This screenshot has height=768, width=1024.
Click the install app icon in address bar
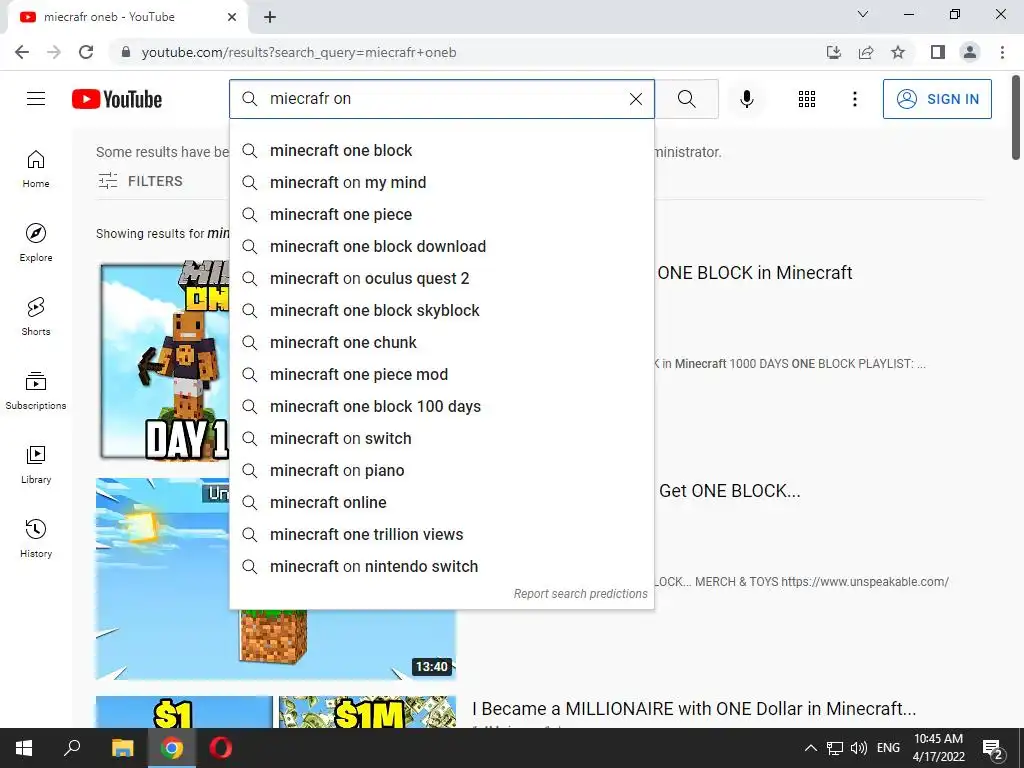pyautogui.click(x=833, y=52)
